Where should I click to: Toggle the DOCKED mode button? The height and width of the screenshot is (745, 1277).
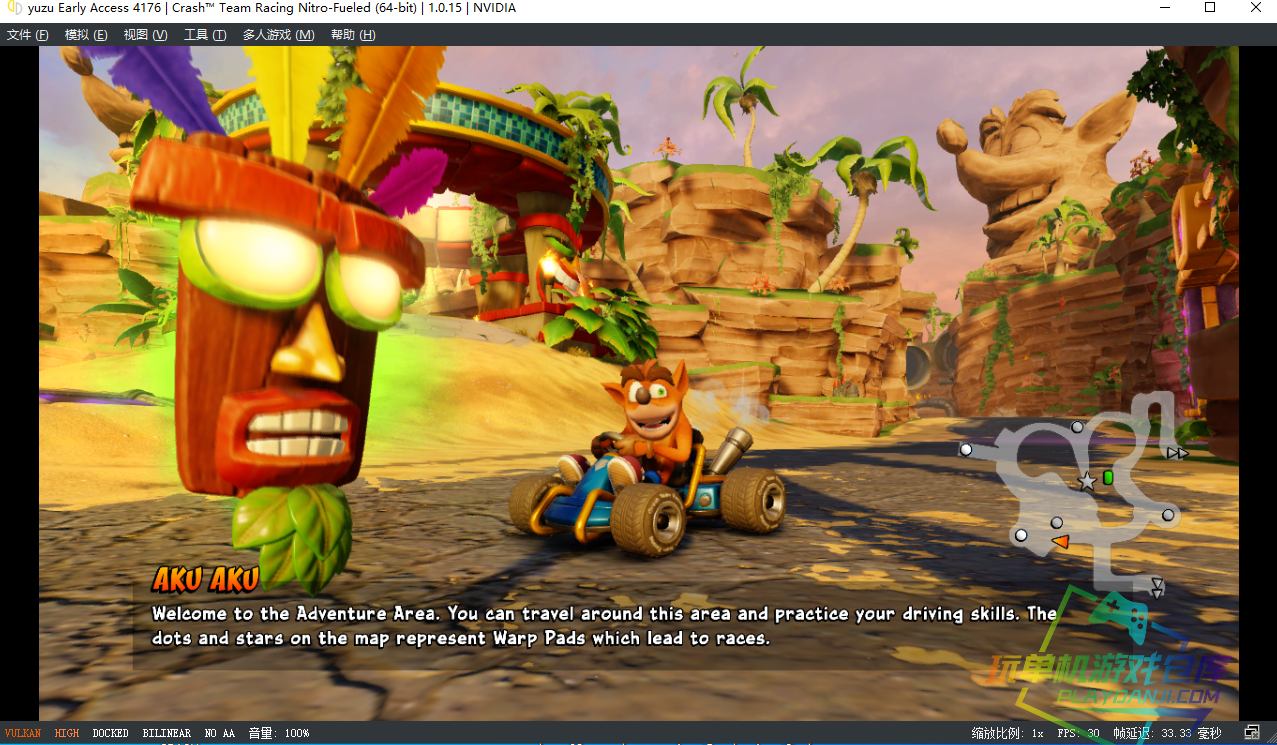[x=111, y=733]
